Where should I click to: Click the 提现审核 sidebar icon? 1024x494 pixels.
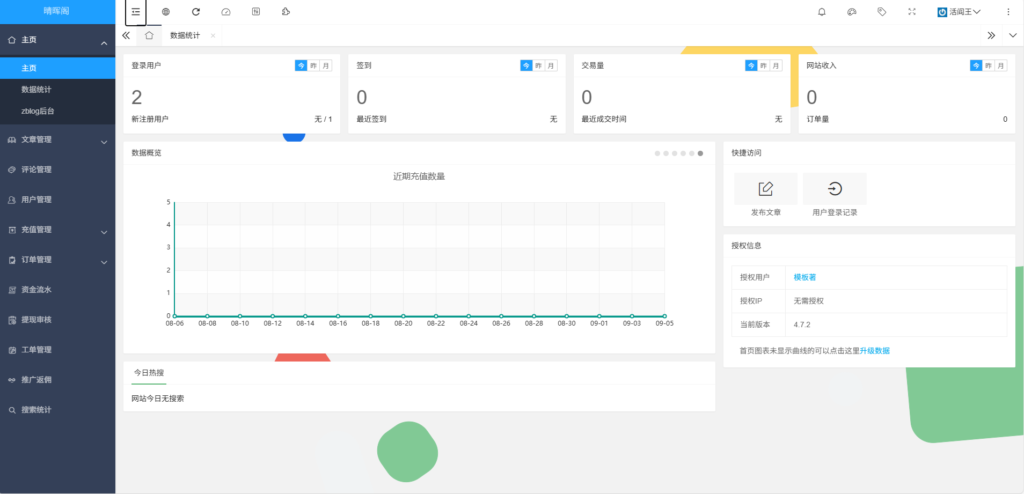coord(11,320)
